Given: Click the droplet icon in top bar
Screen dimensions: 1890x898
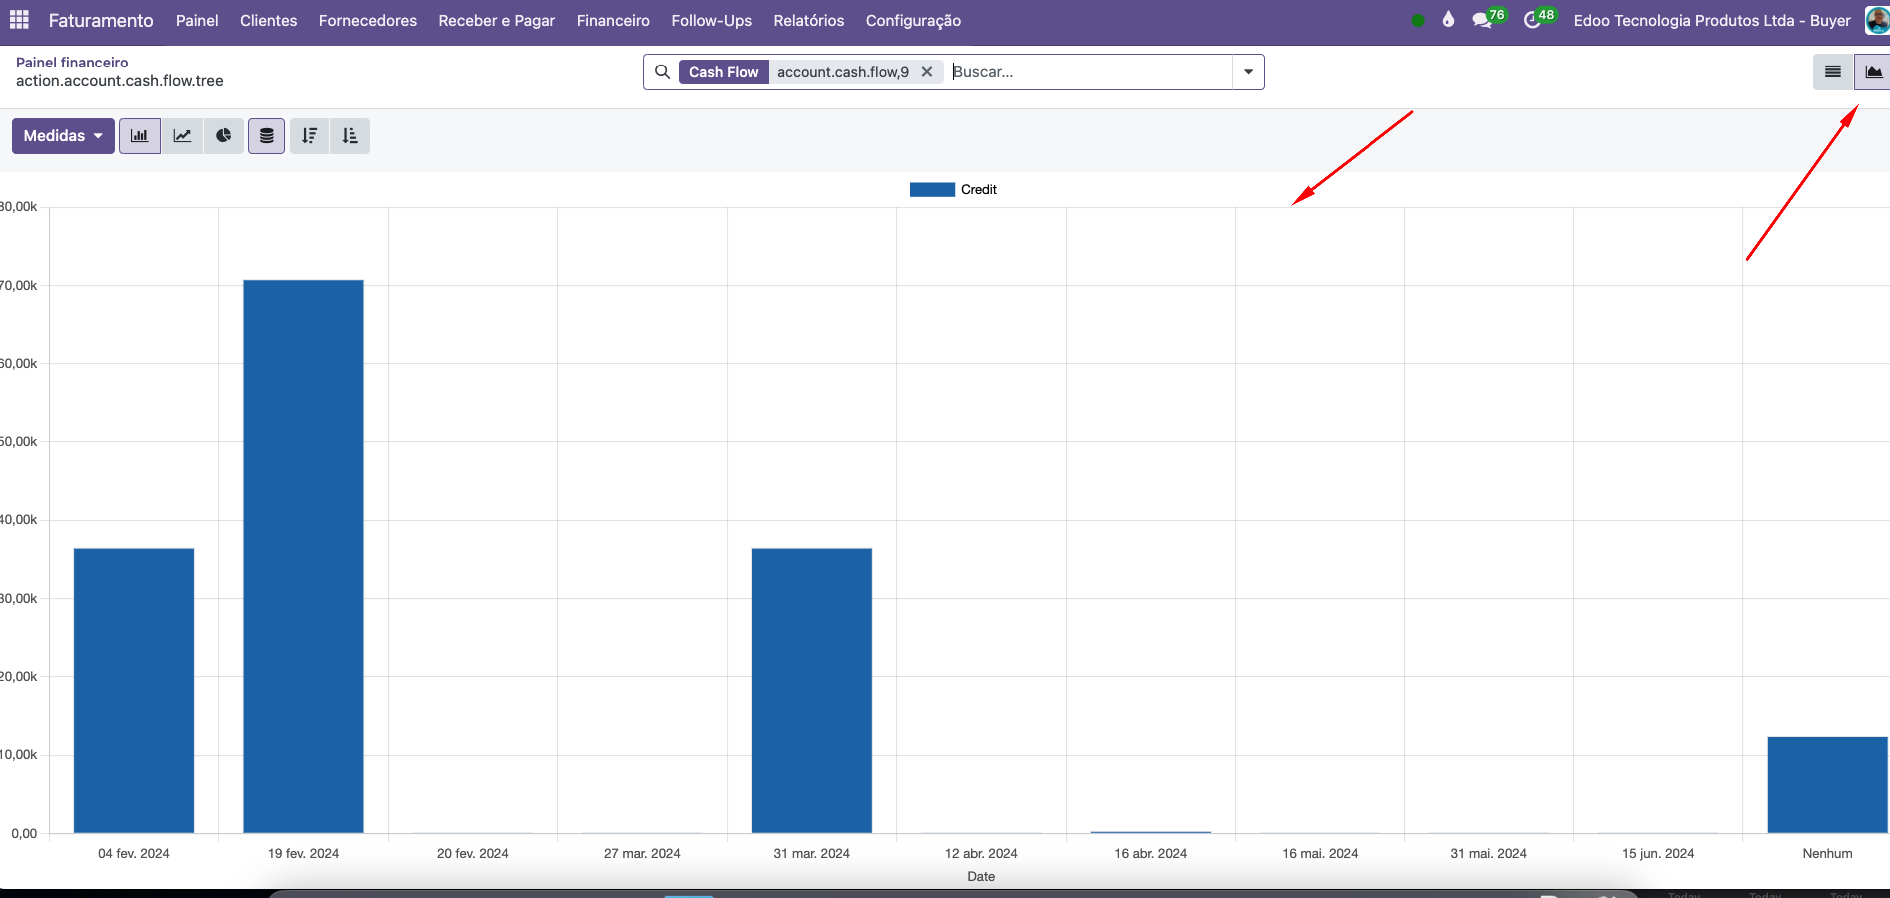Looking at the screenshot, I should click(1448, 20).
